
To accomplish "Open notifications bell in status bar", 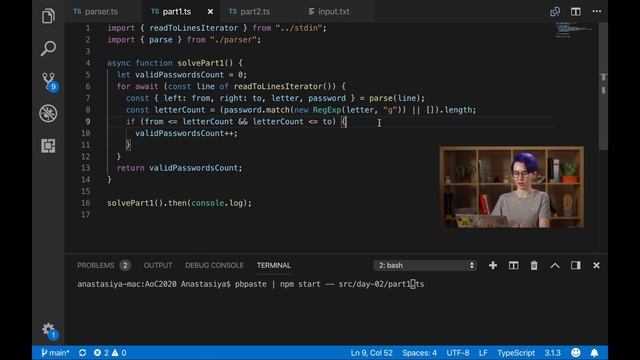I will pyautogui.click(x=594, y=353).
